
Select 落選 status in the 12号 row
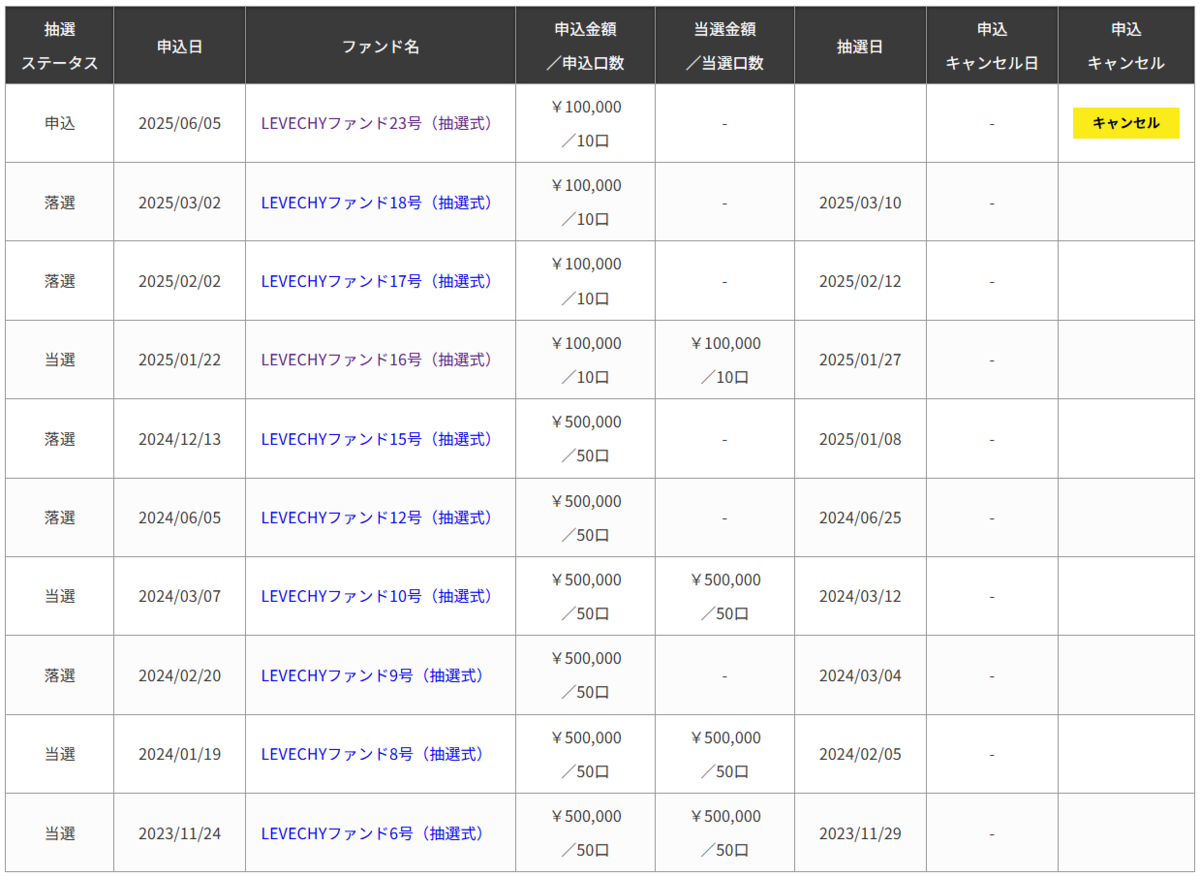coord(60,518)
